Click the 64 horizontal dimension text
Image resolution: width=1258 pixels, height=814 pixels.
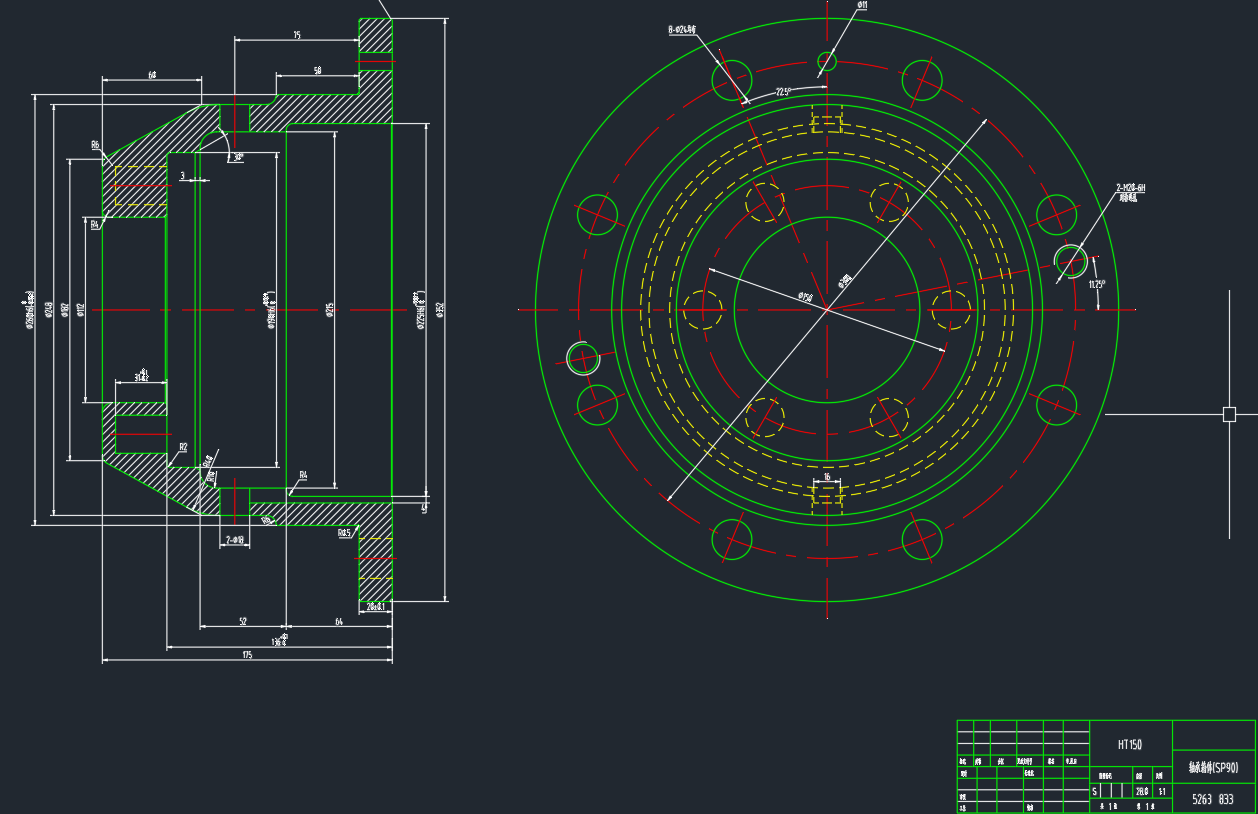(338, 621)
